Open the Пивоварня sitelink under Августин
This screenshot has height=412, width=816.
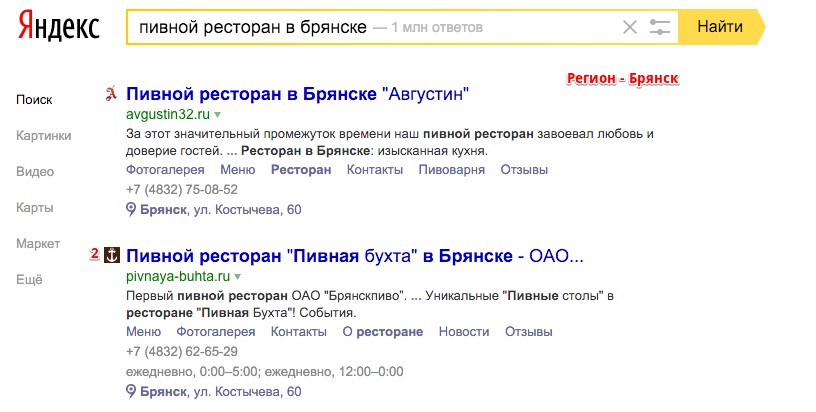tap(451, 170)
